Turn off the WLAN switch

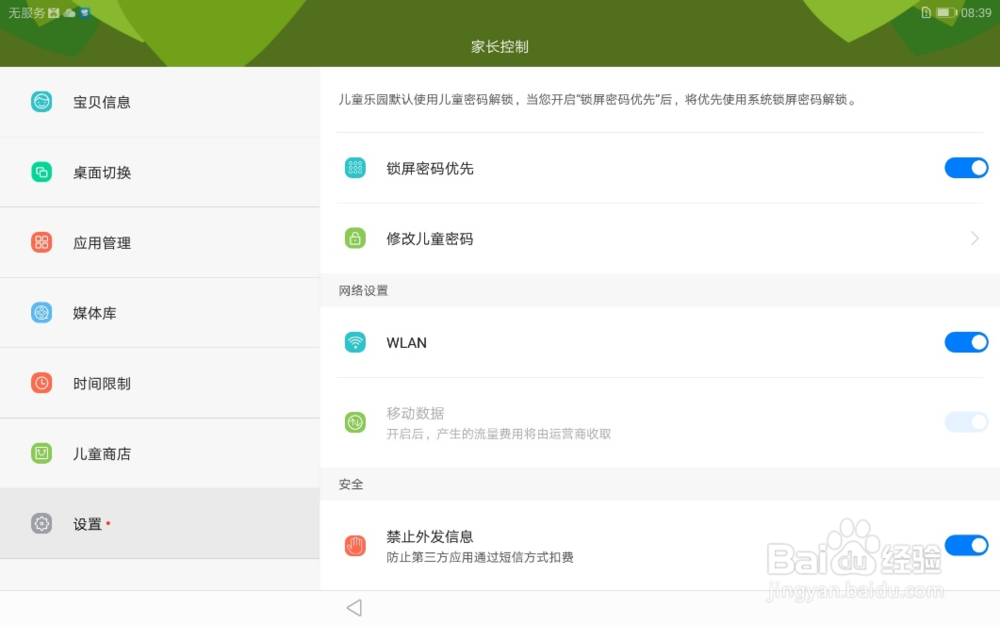[x=966, y=342]
